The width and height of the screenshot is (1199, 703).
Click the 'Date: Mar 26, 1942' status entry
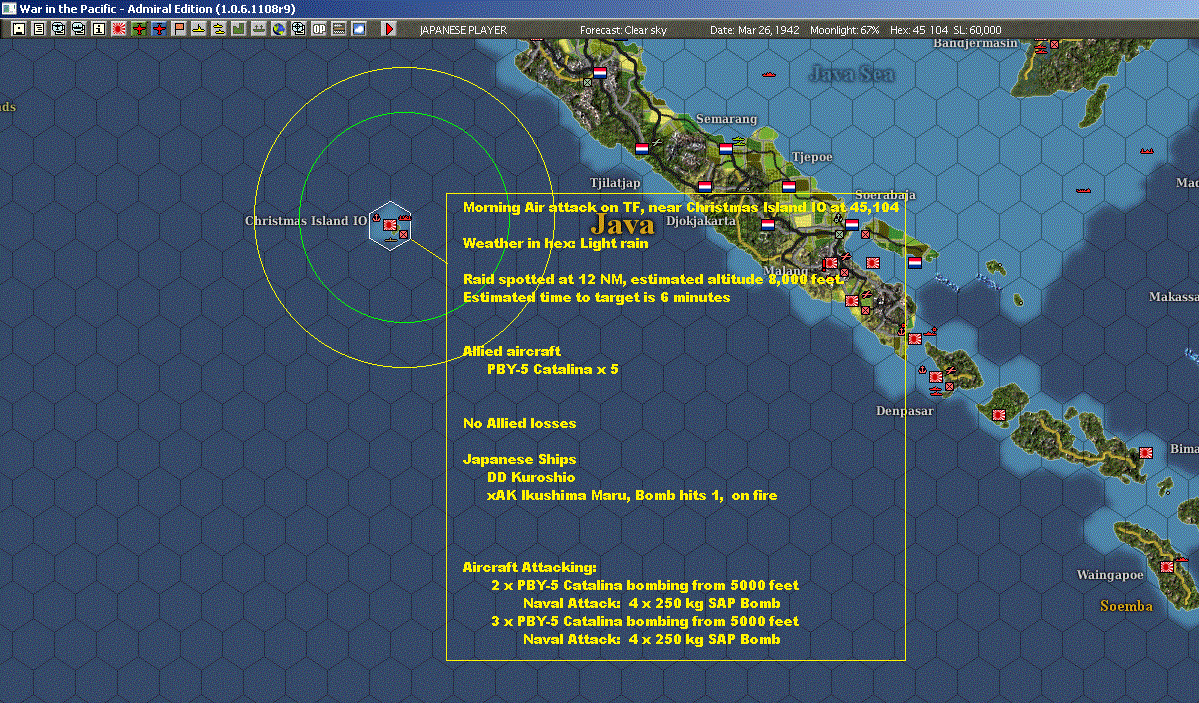click(755, 30)
